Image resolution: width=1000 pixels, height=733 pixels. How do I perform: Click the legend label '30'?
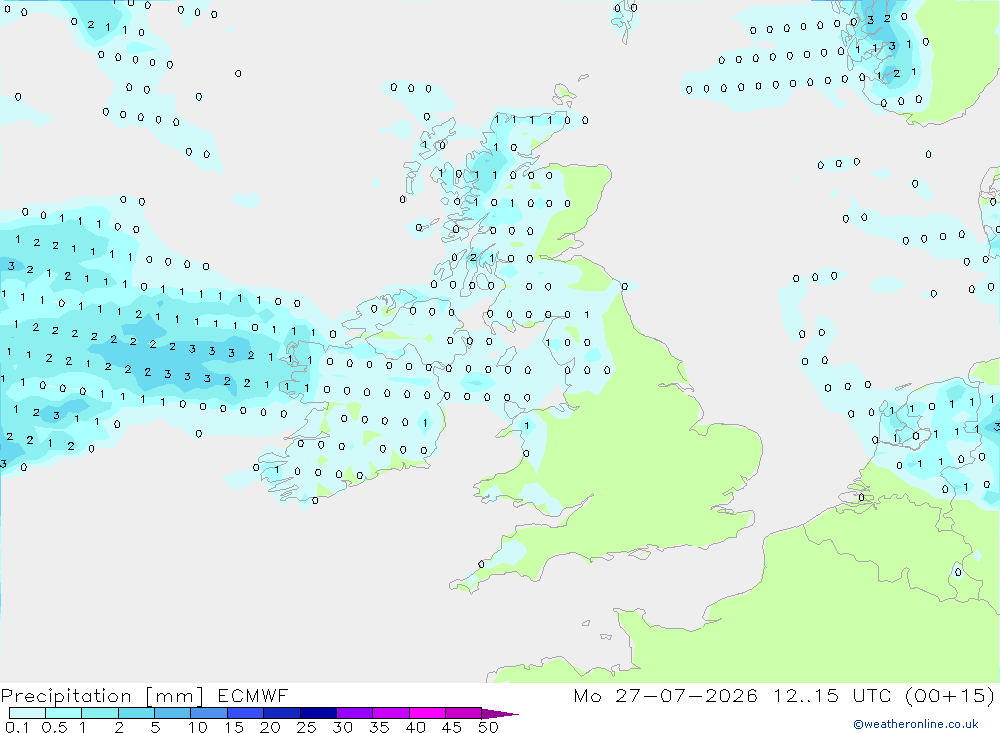click(342, 727)
